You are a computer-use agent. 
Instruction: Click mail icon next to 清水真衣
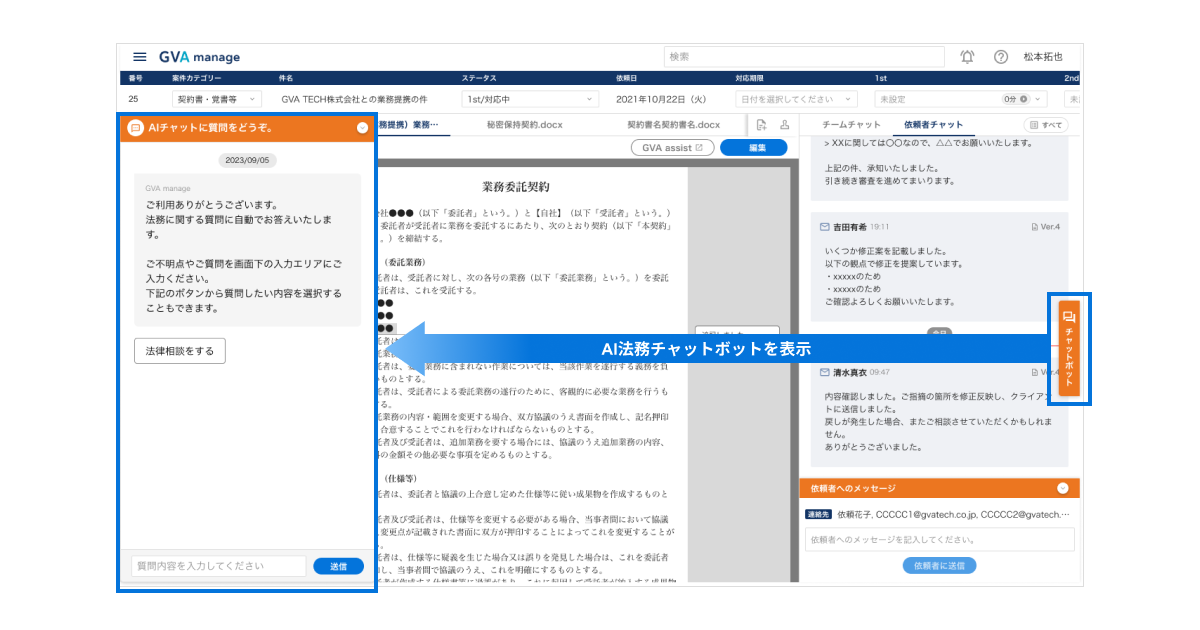pos(824,372)
